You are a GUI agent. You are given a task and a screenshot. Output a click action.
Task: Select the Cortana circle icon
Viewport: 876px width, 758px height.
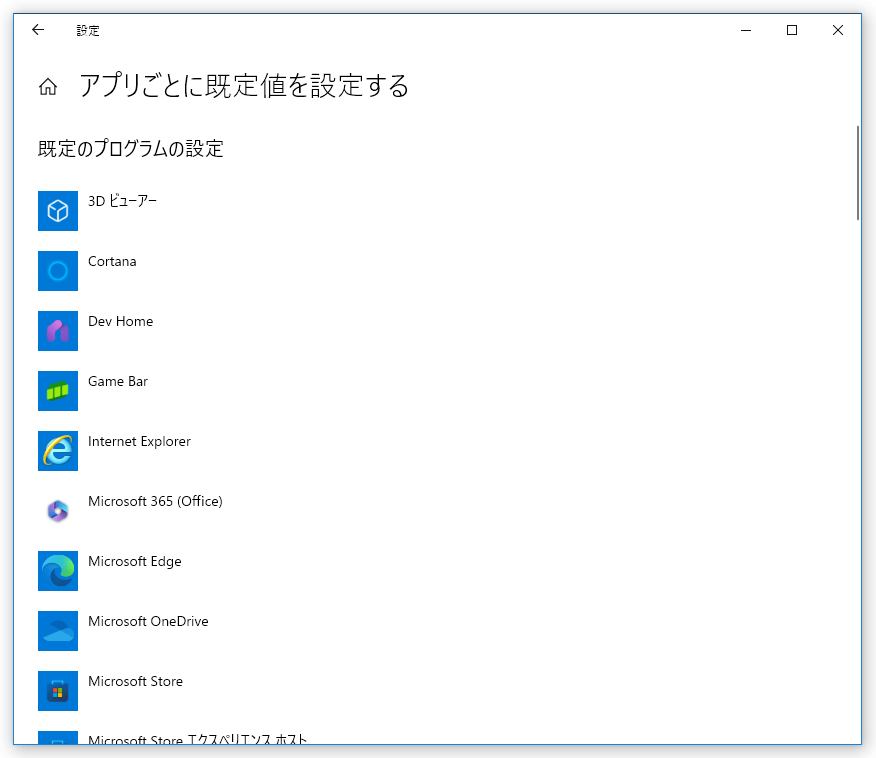click(x=58, y=271)
